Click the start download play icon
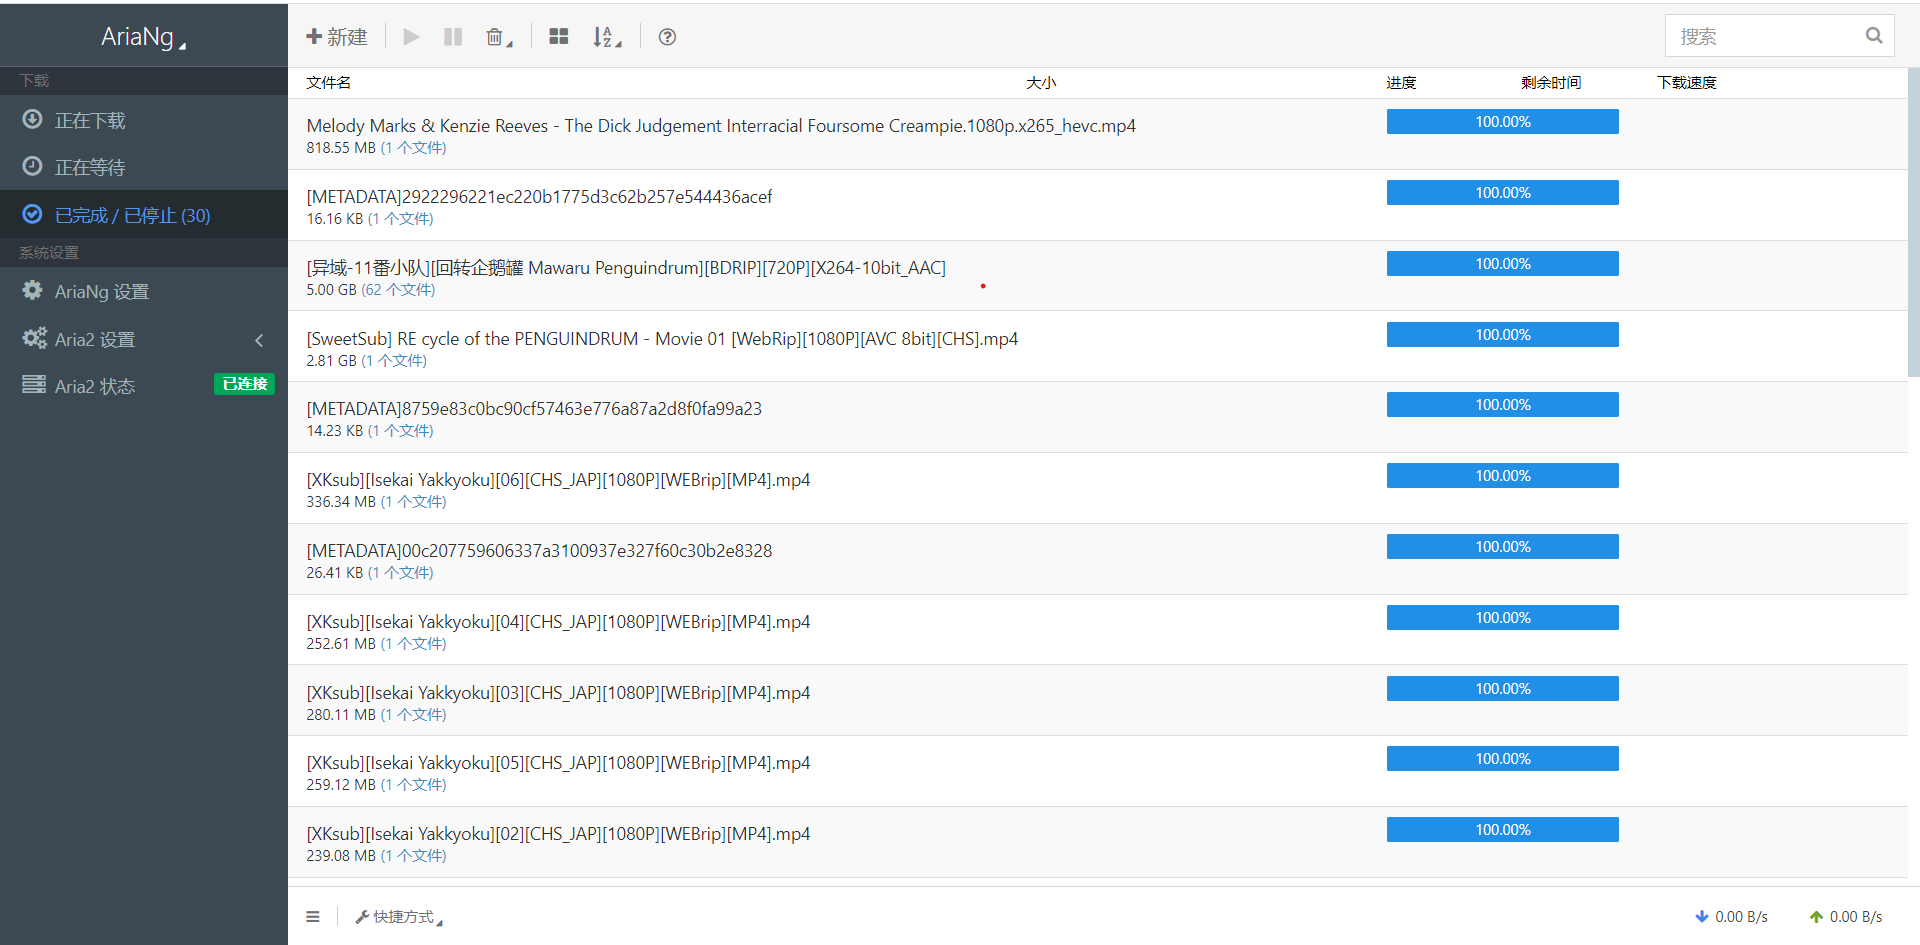The height and width of the screenshot is (945, 1920). [411, 37]
